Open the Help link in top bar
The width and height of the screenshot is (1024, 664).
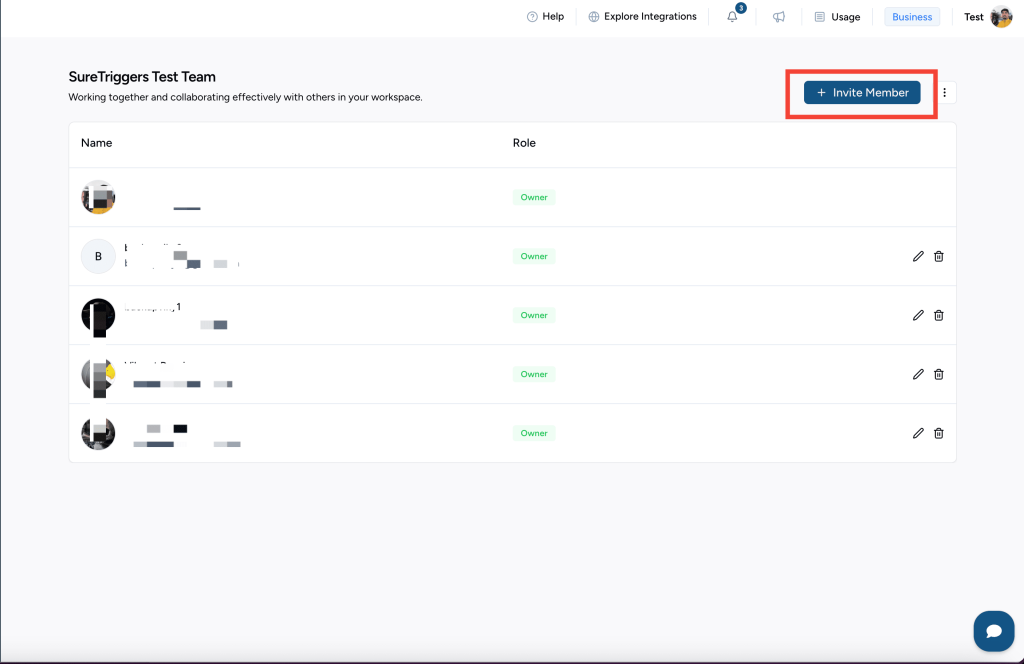coord(545,17)
